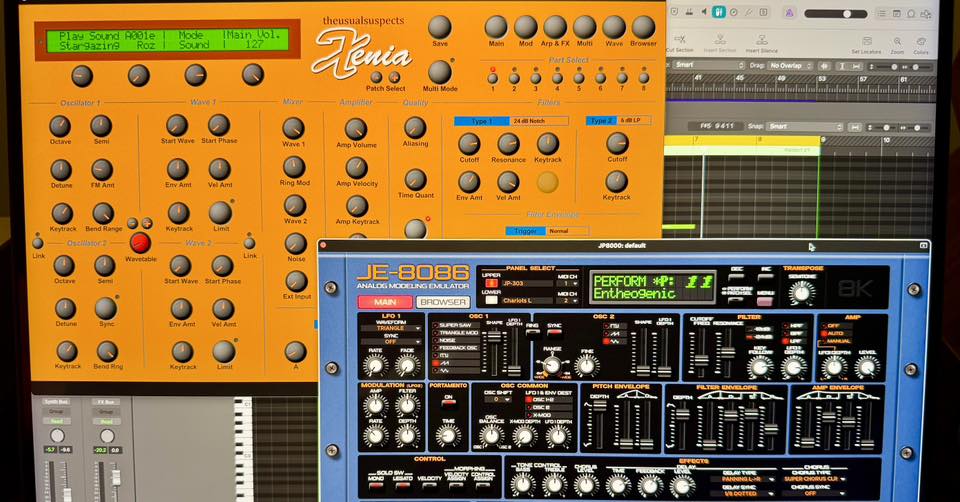Screen dimensions: 960x502
Task: Toggle the RING button in JE-8086
Action: click(533, 332)
